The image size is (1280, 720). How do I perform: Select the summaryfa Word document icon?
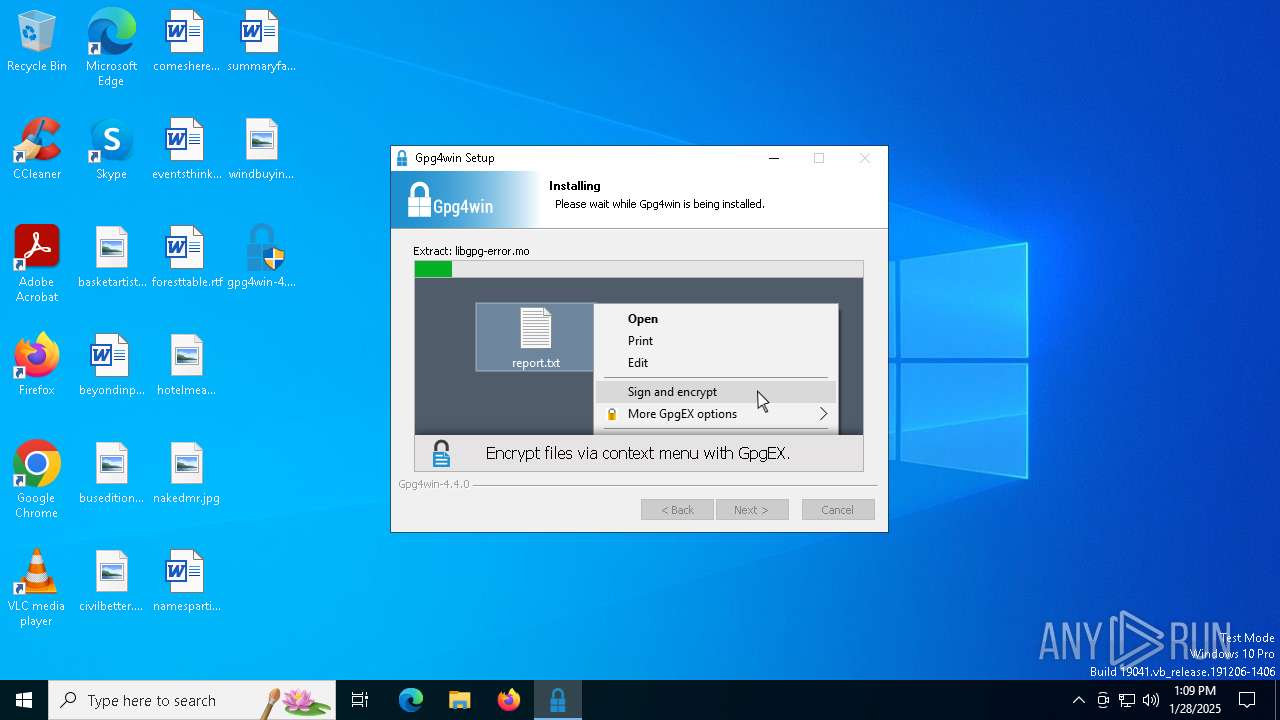261,42
